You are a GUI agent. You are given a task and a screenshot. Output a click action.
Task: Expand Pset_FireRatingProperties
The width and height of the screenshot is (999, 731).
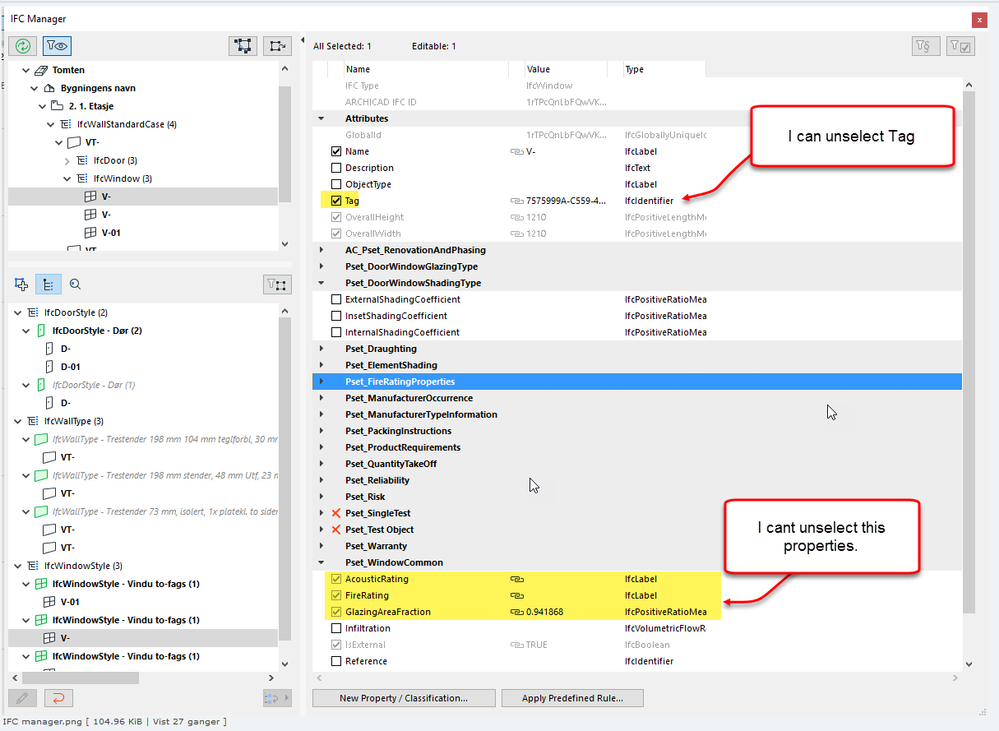point(321,382)
